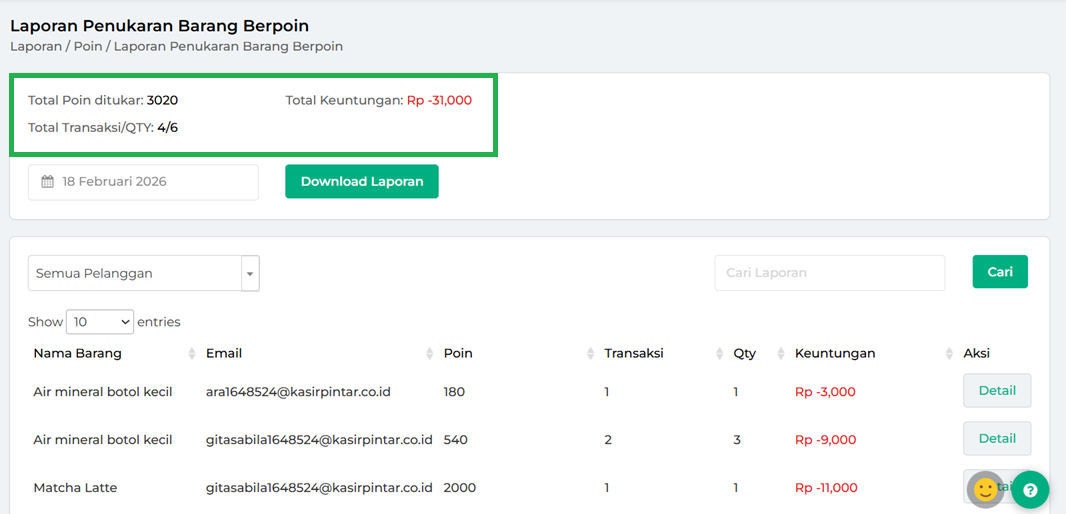Sort the Qty column using sort icon
1066x514 pixels.
pos(779,354)
